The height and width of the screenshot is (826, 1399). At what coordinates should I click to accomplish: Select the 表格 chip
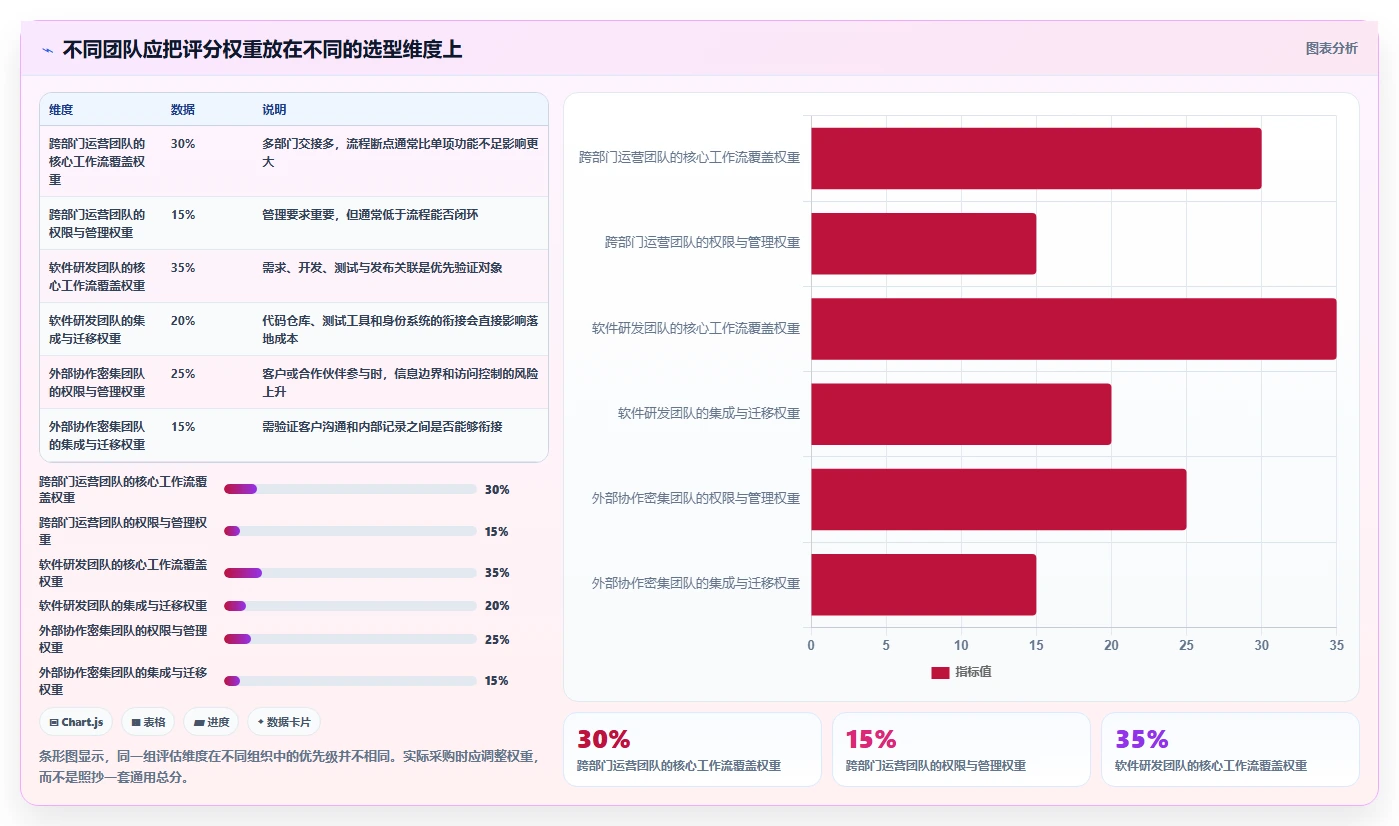pyautogui.click(x=149, y=722)
